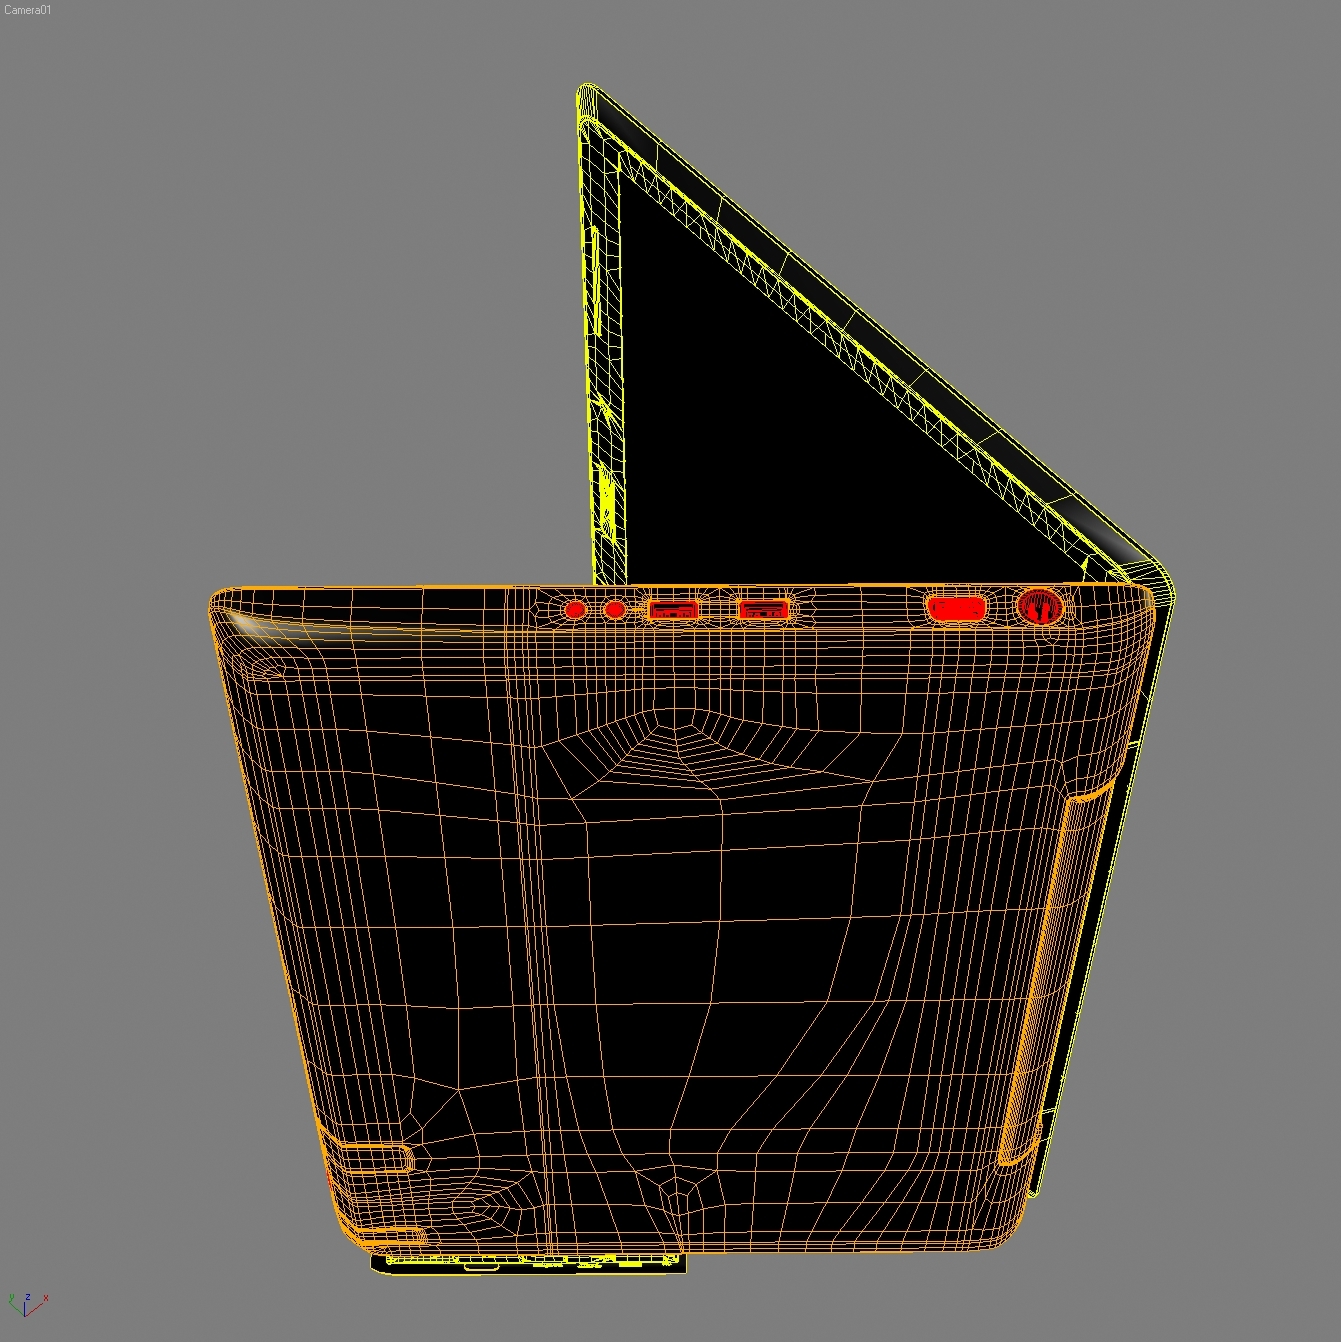
Task: Select the round power connector port
Action: tap(1040, 606)
